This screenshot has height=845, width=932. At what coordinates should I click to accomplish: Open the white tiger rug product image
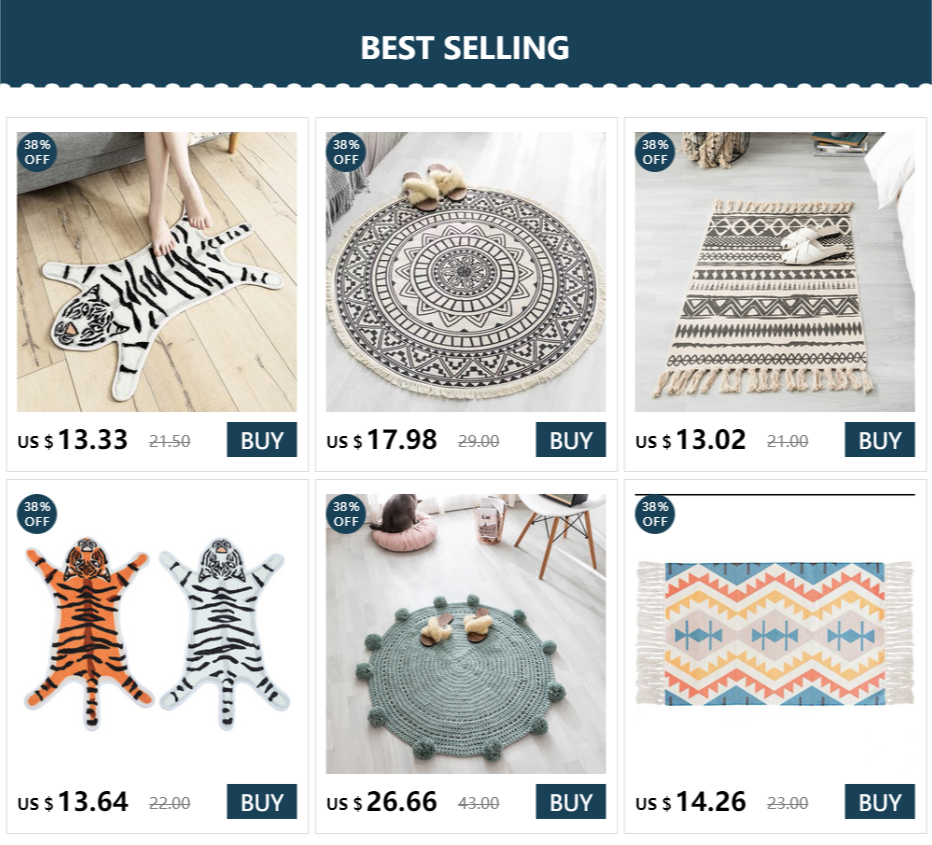[157, 272]
